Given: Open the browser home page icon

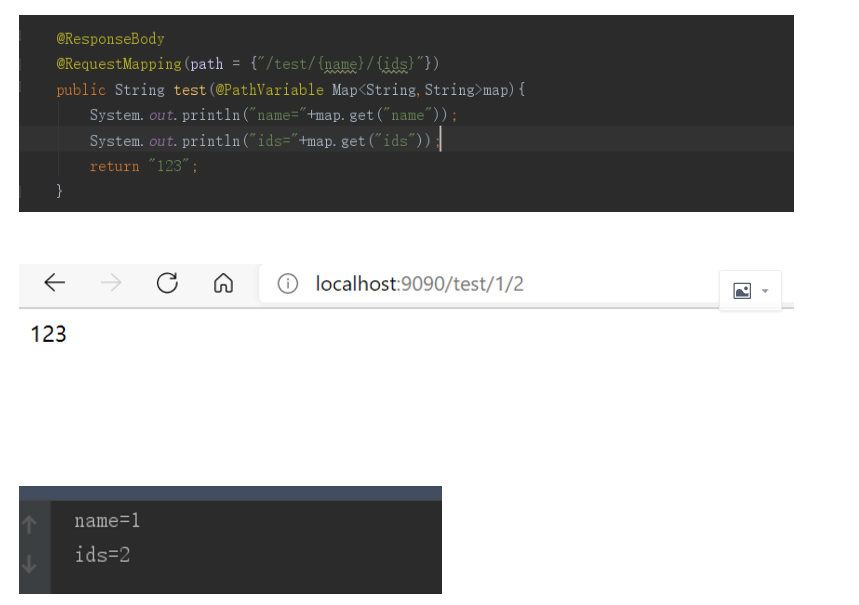Looking at the screenshot, I should coord(224,283).
